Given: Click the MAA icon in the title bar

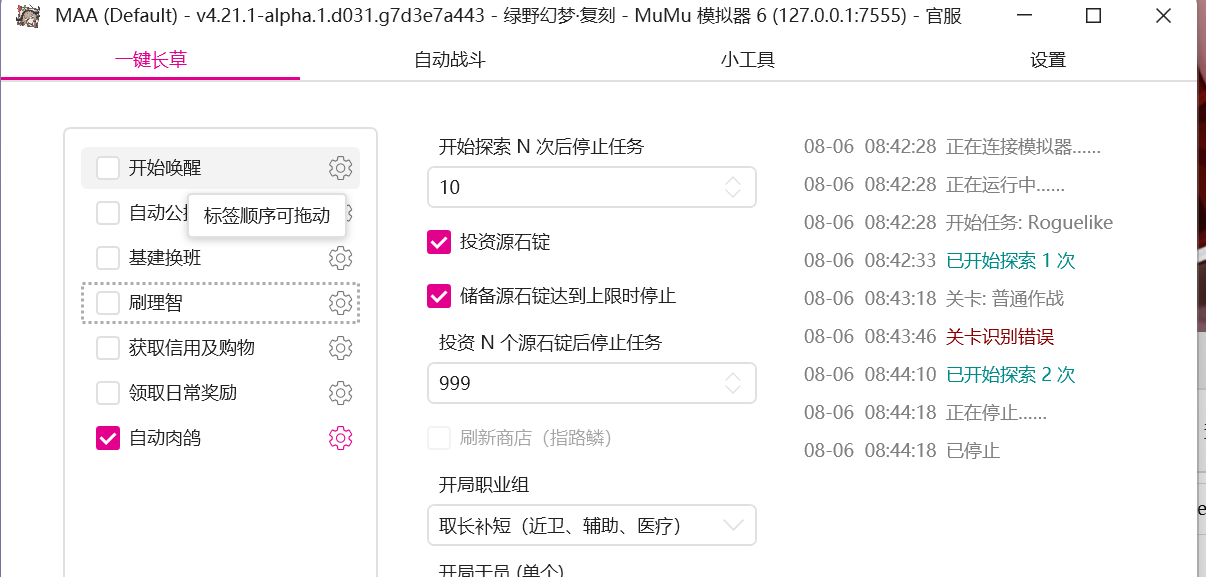Looking at the screenshot, I should (x=28, y=15).
